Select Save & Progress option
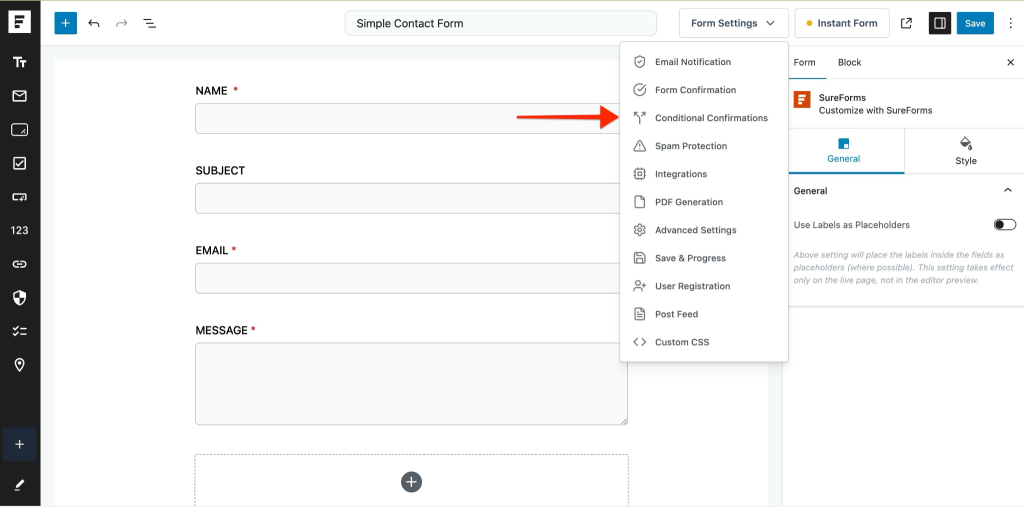Image resolution: width=1024 pixels, height=512 pixels. [703, 259]
